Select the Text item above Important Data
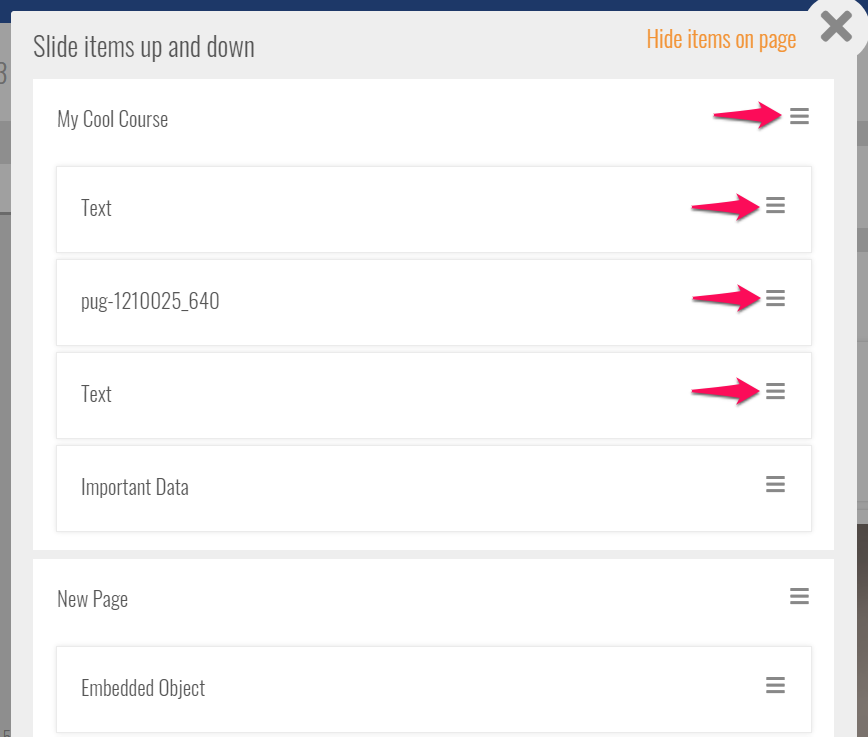 (x=96, y=394)
